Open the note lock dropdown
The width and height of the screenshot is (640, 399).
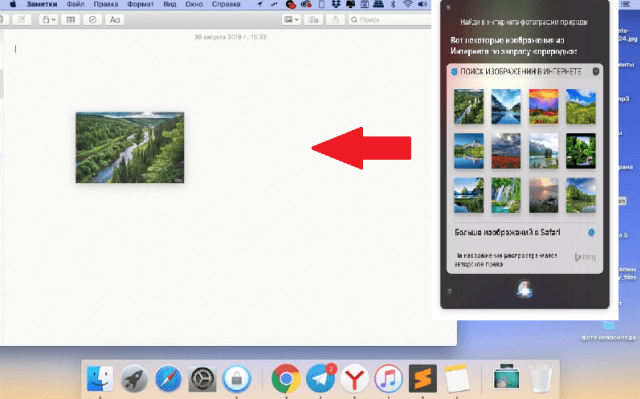(x=48, y=20)
